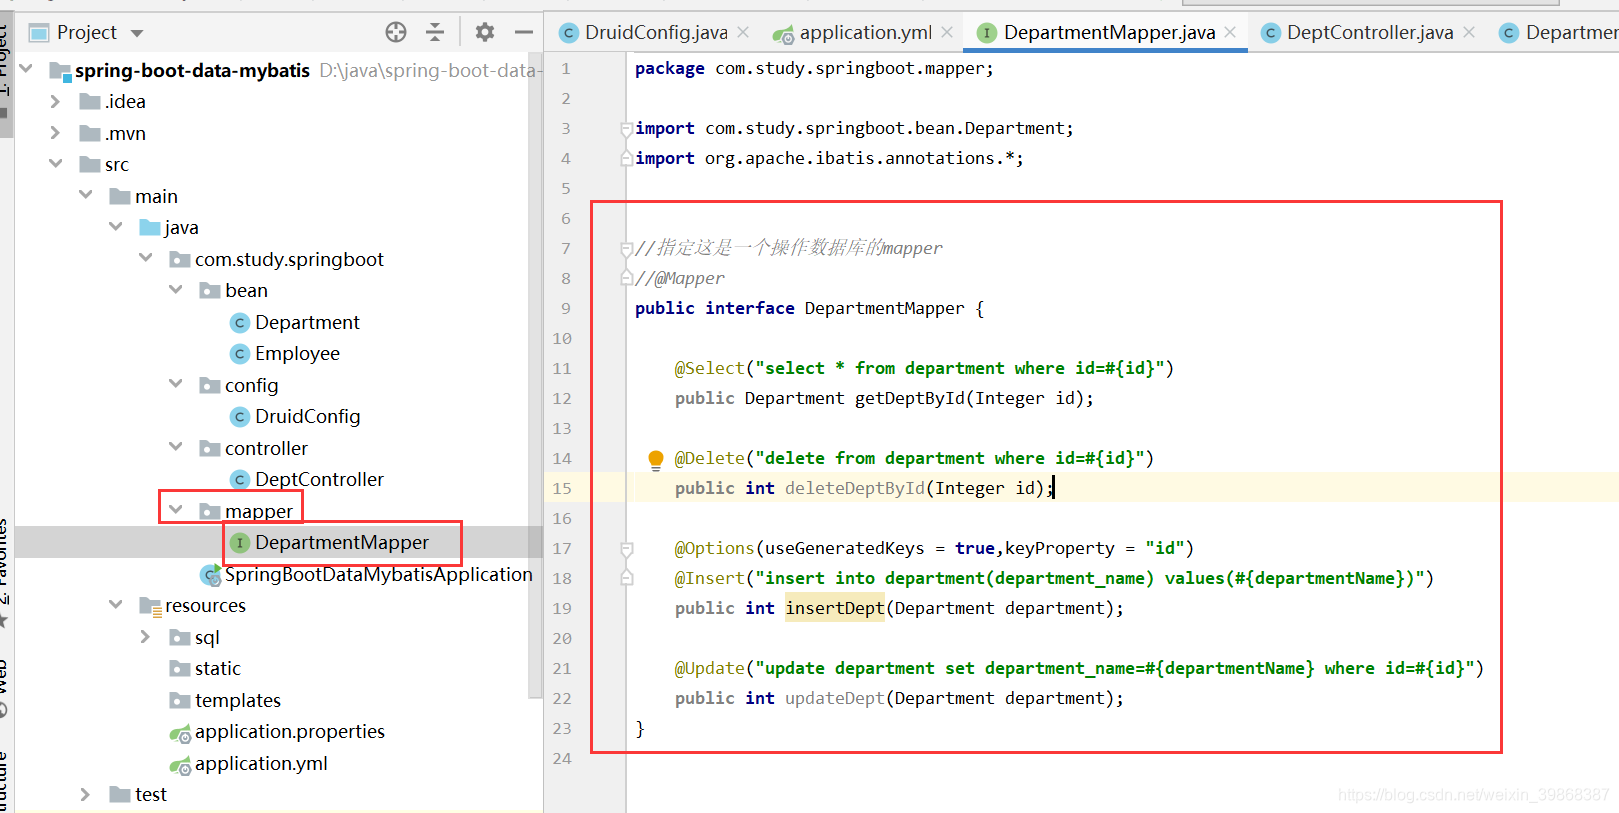Viewport: 1619px width, 813px height.
Task: Click the getDeptById method name
Action: 910,398
